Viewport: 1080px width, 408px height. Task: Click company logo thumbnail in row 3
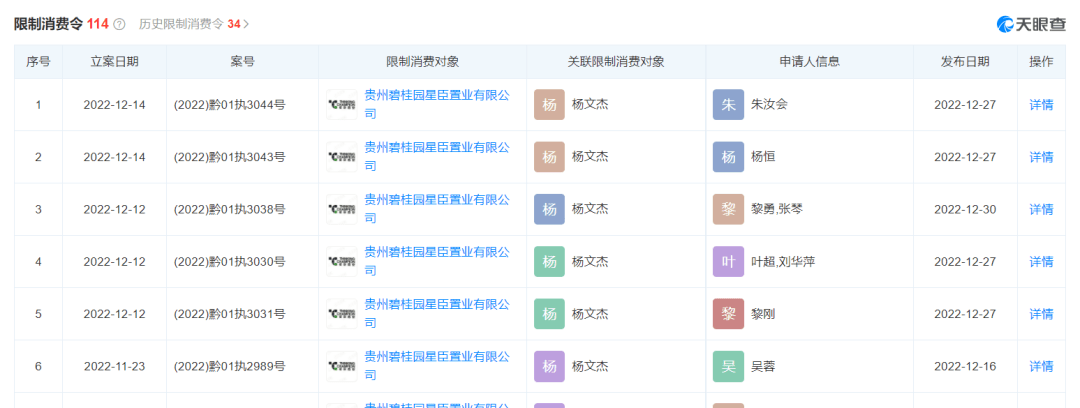click(342, 210)
